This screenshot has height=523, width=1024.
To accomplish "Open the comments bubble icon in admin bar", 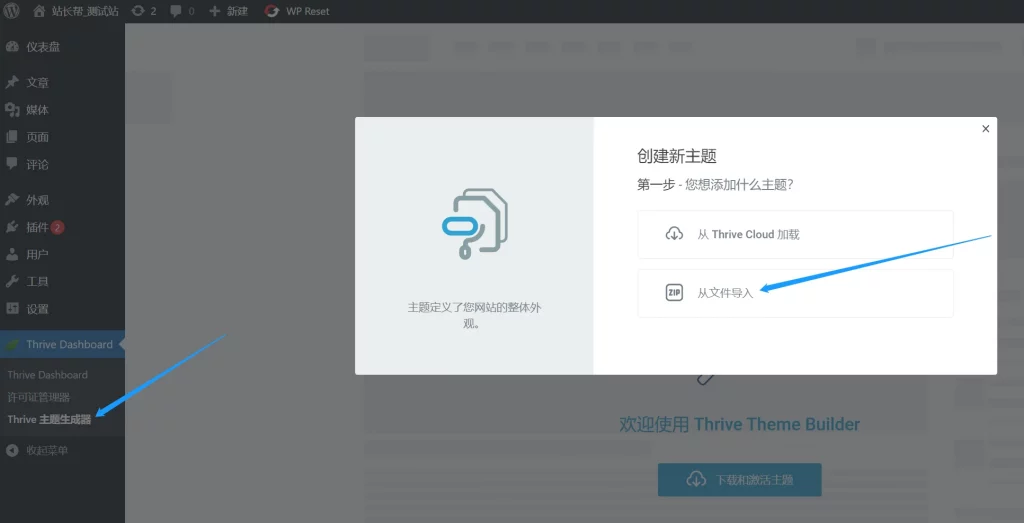I will [x=181, y=11].
